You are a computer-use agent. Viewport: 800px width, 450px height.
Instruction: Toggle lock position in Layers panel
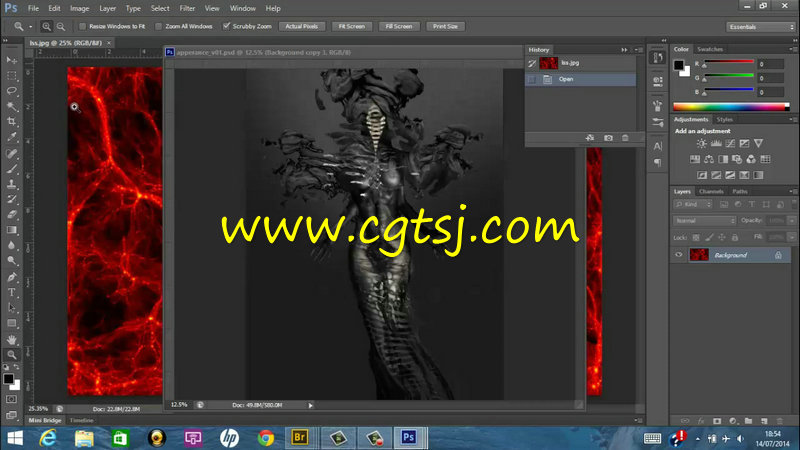click(x=722, y=237)
